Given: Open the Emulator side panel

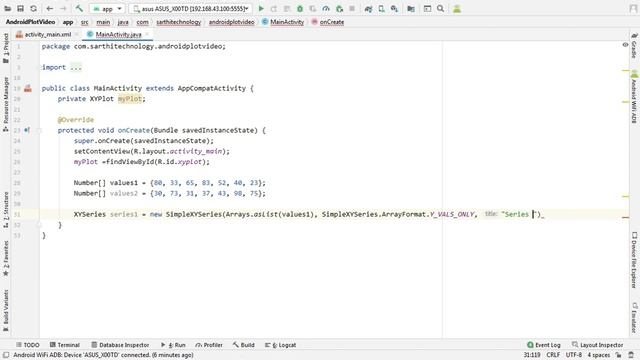Looking at the screenshot, I should click(634, 317).
